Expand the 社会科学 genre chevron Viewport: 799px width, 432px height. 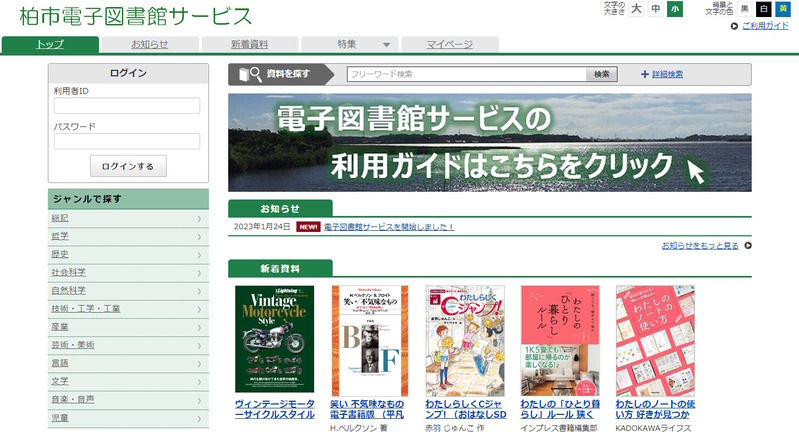(199, 274)
